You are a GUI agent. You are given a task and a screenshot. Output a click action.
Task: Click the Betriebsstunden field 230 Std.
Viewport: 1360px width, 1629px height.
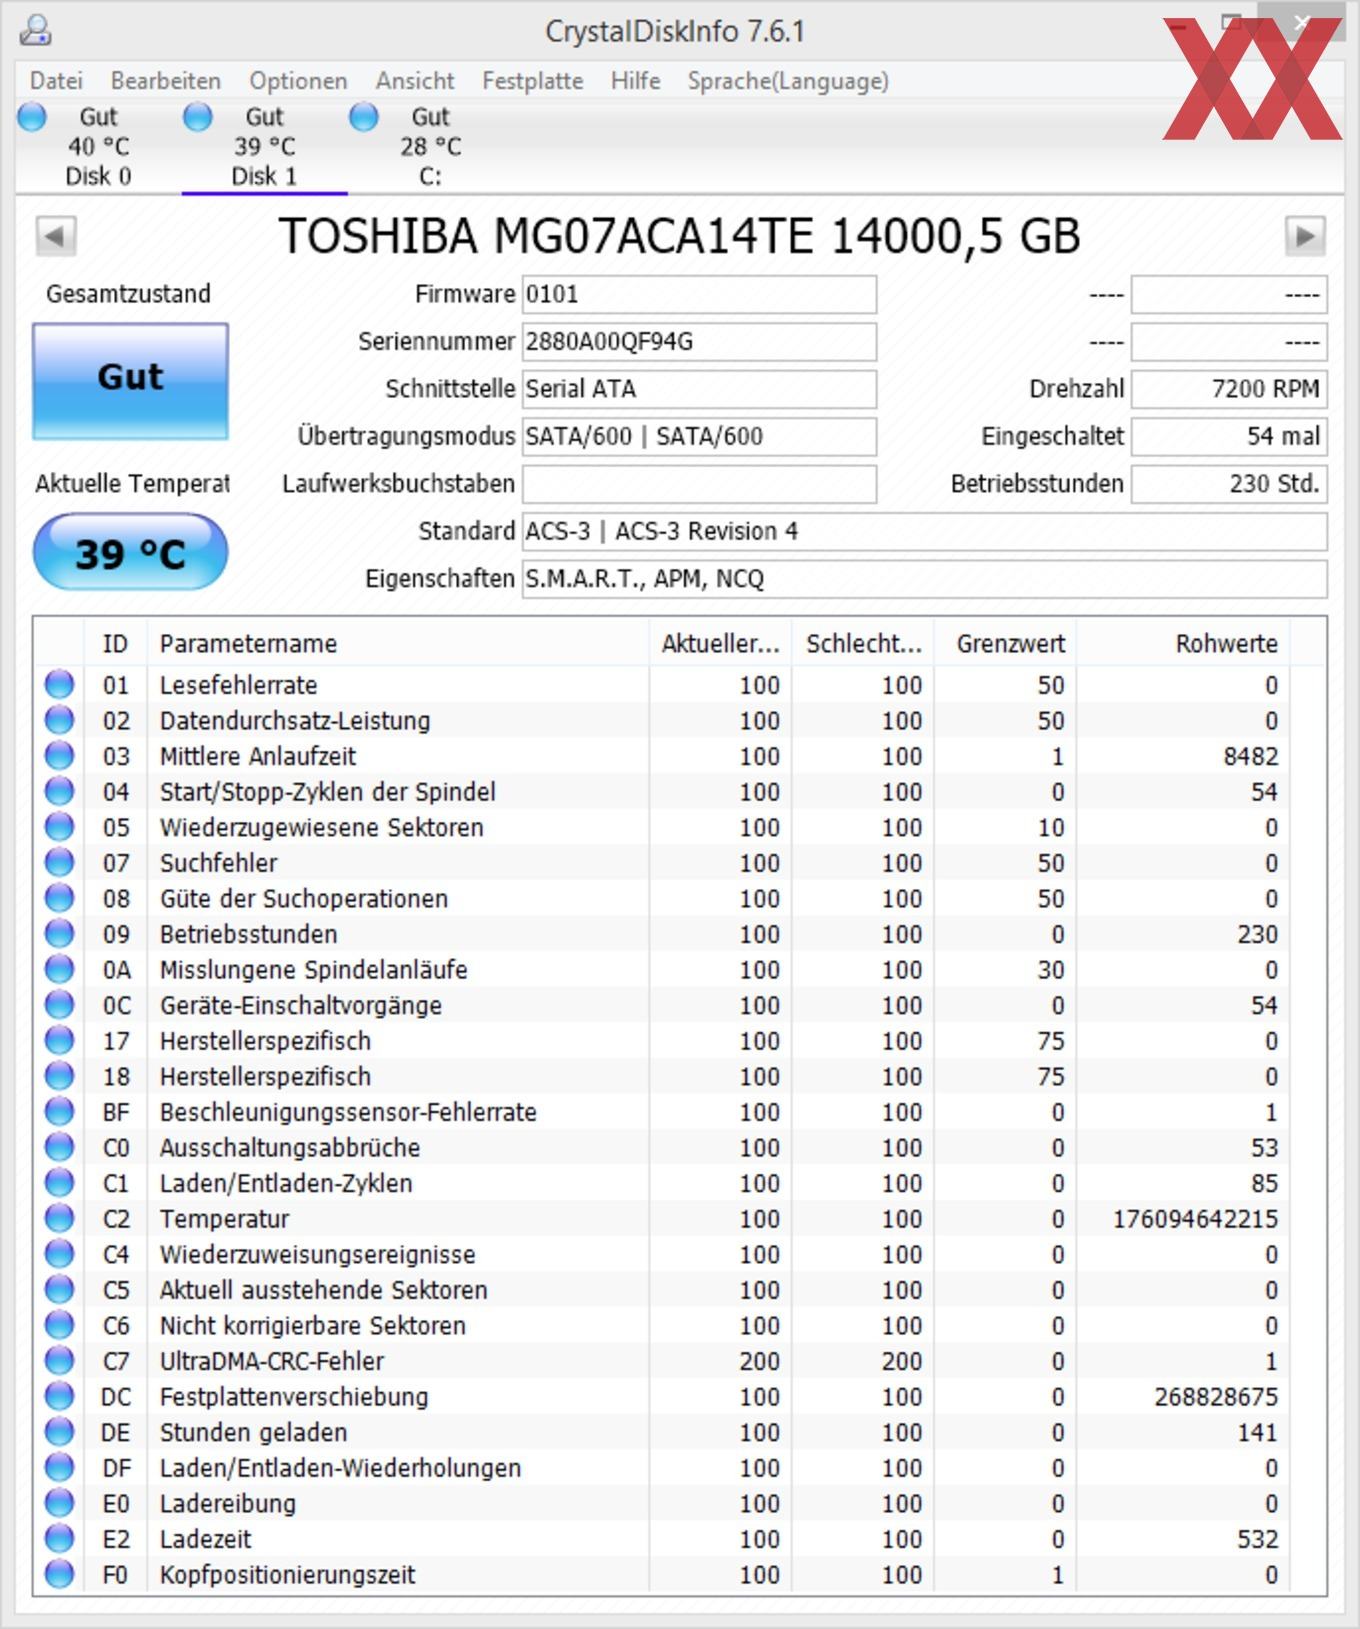tap(1229, 484)
